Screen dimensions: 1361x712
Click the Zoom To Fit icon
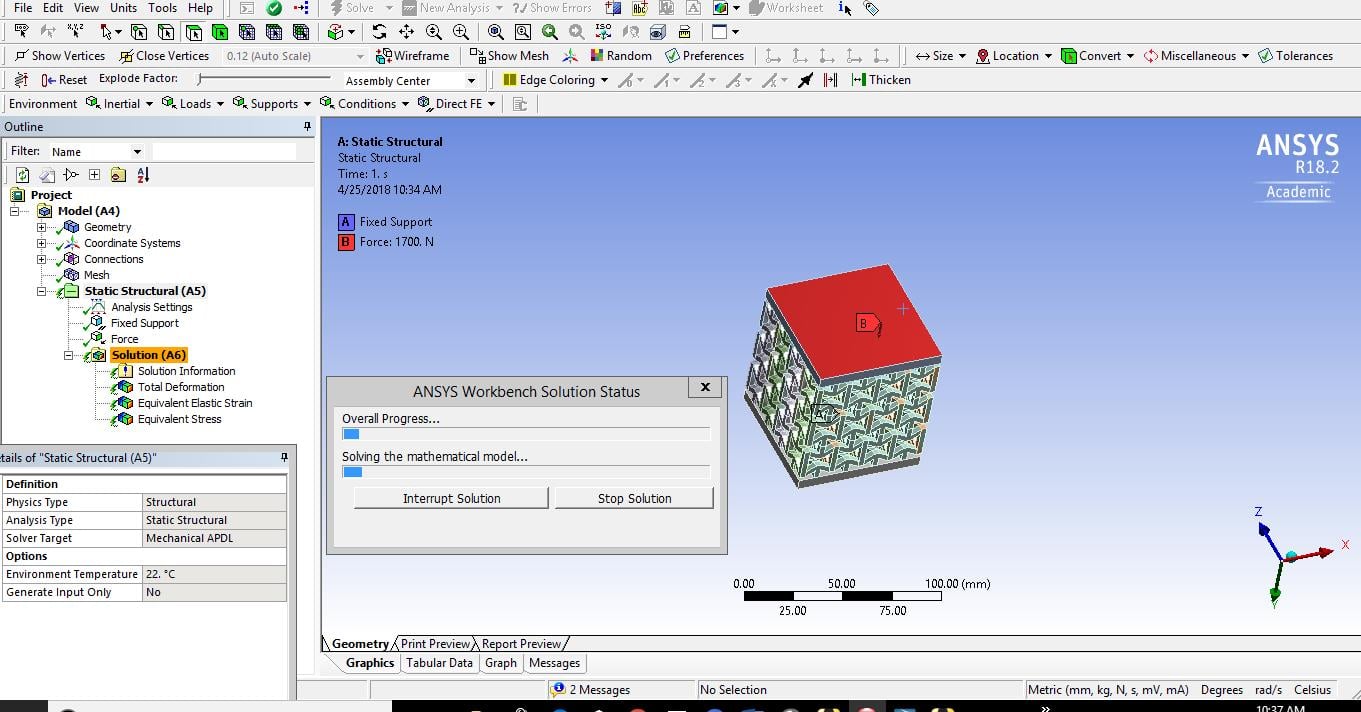(x=495, y=32)
